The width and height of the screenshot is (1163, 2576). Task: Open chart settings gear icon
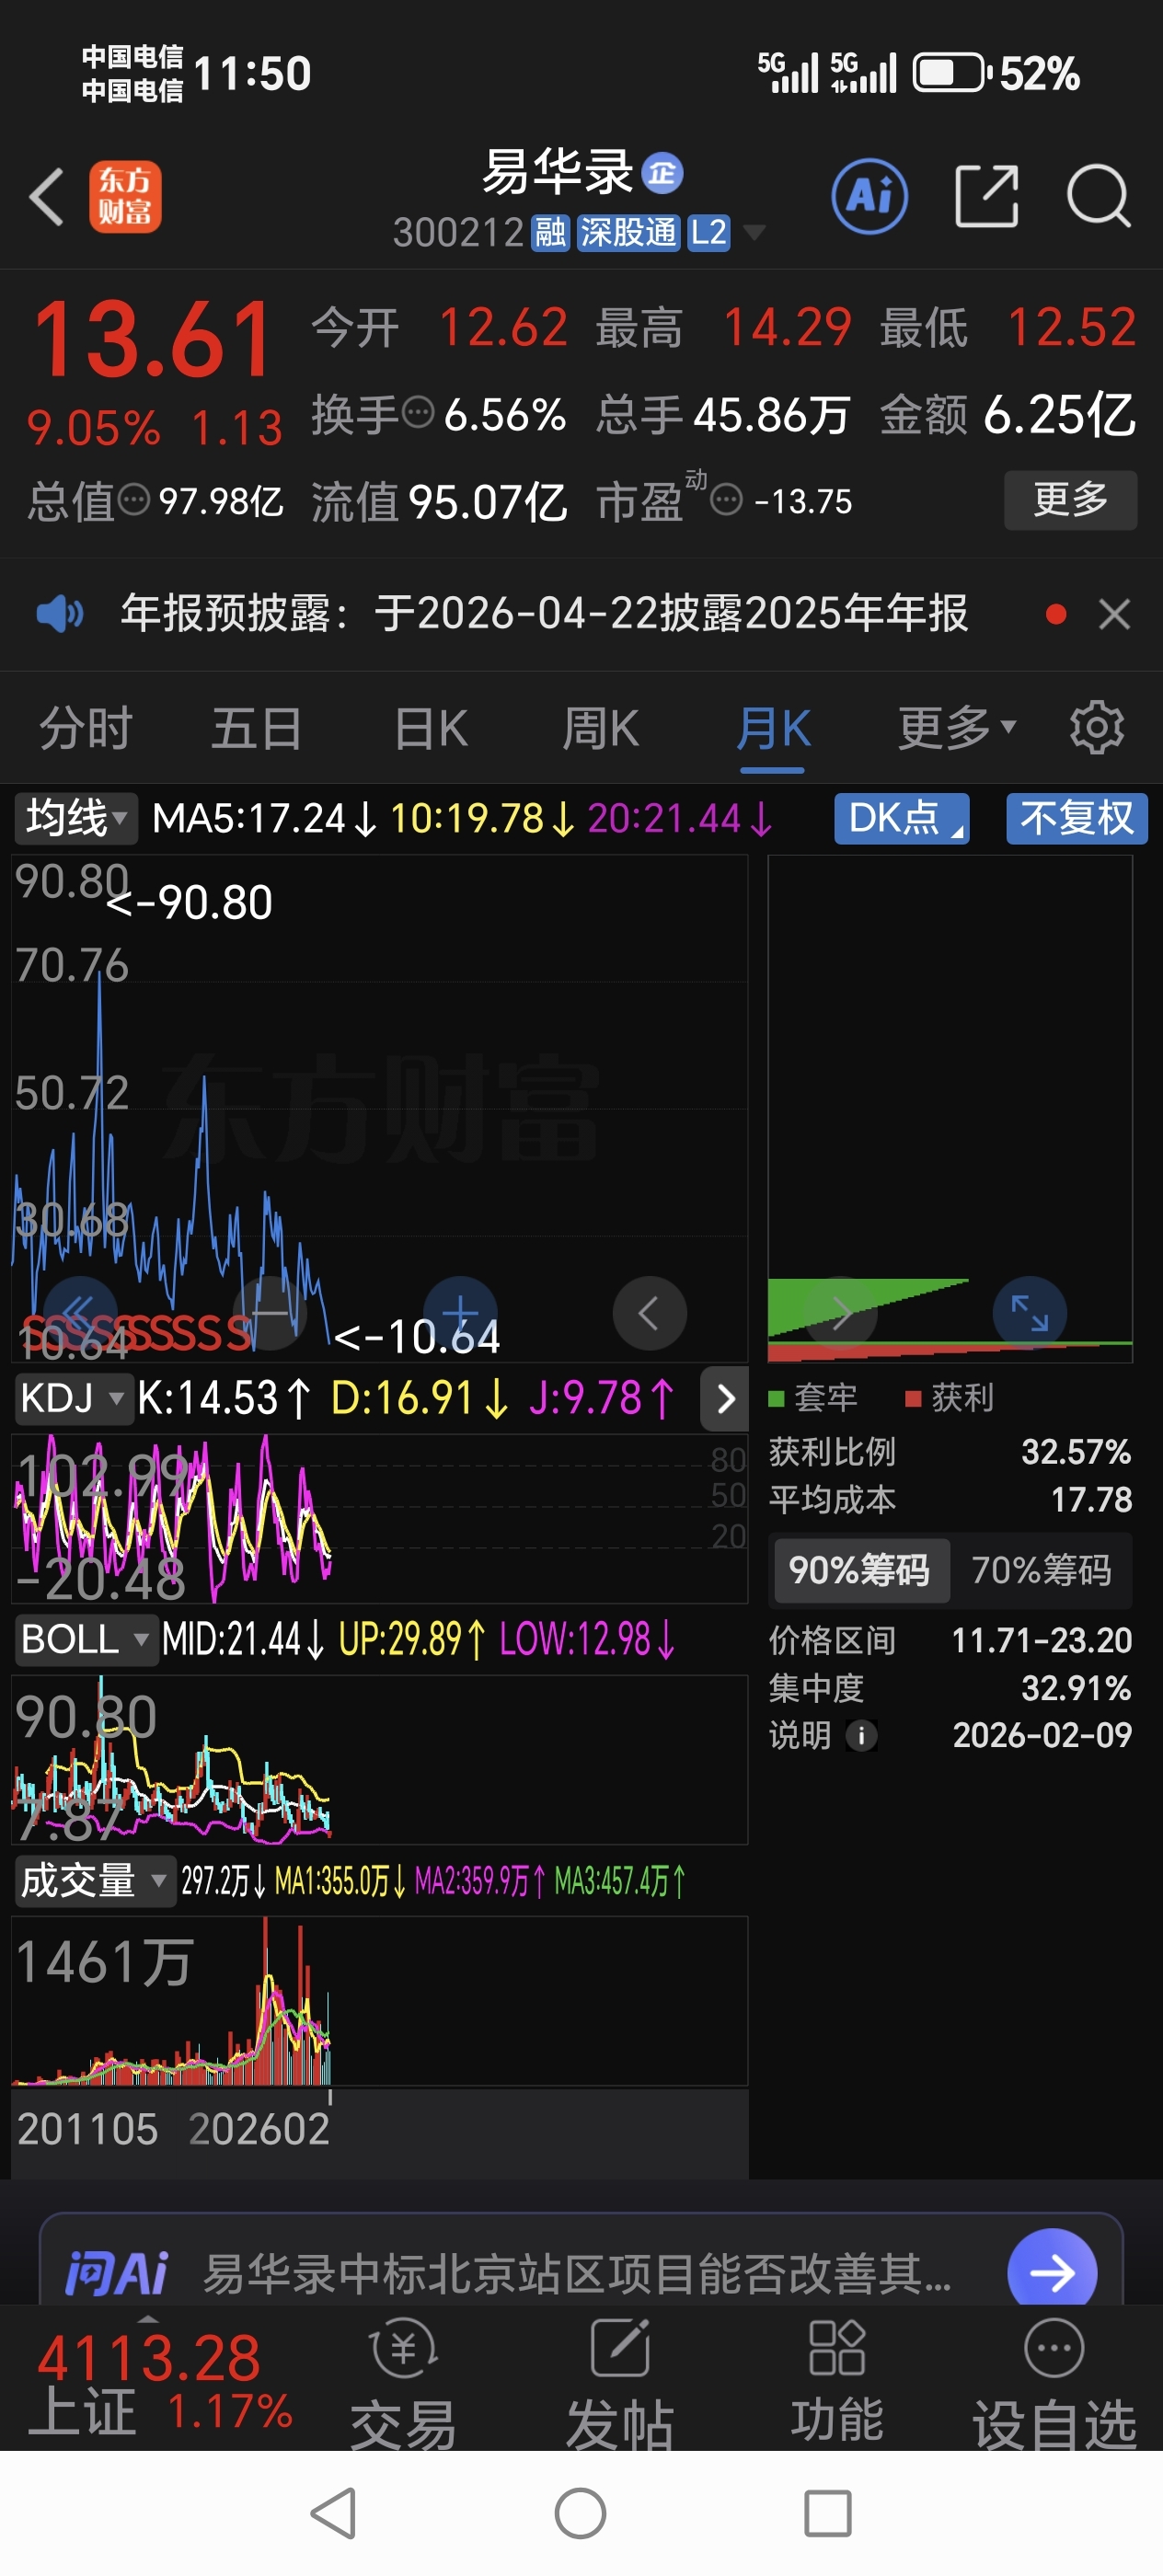click(1097, 728)
